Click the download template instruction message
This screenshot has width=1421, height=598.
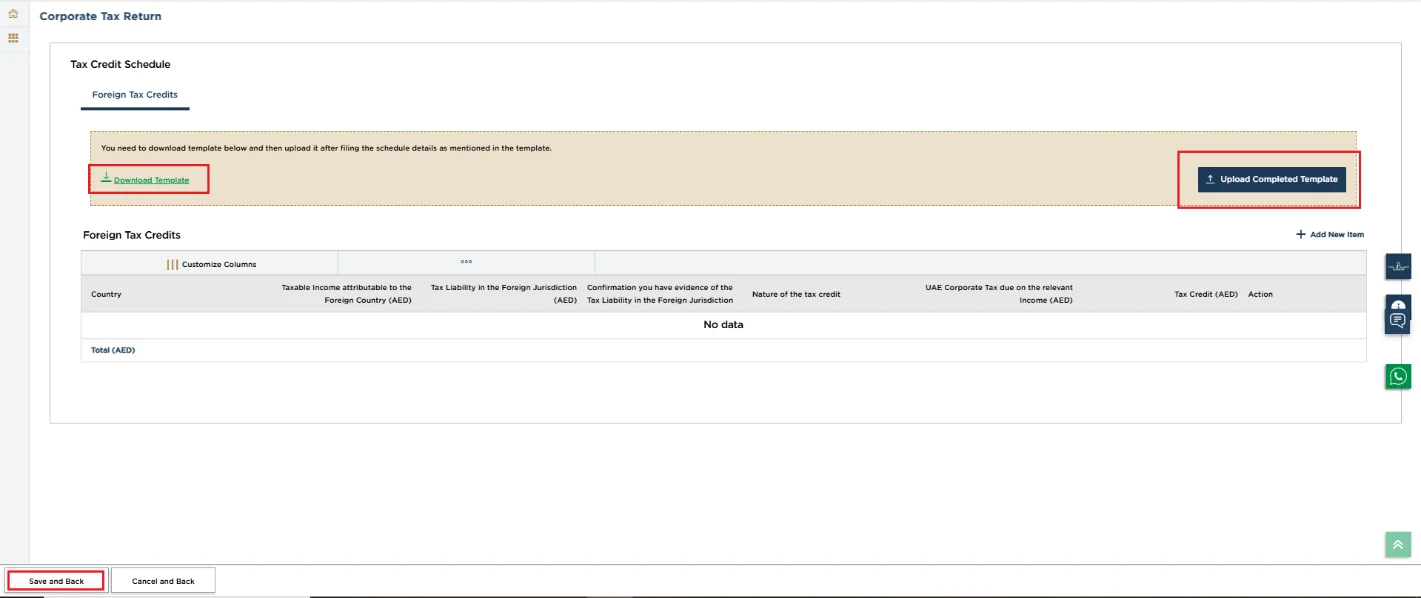(x=326, y=148)
